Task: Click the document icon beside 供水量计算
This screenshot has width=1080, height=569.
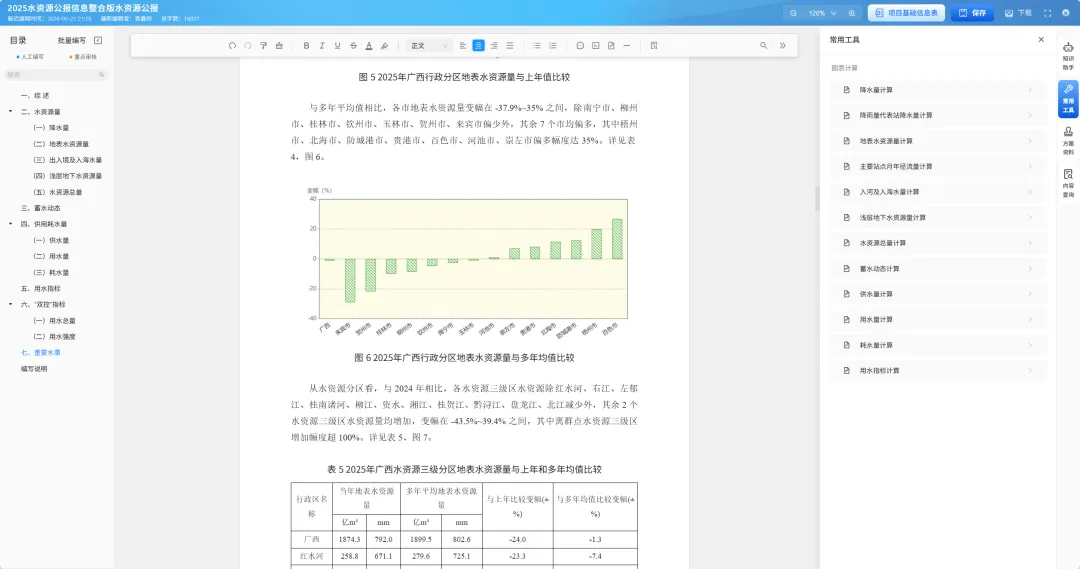Action: coord(847,294)
